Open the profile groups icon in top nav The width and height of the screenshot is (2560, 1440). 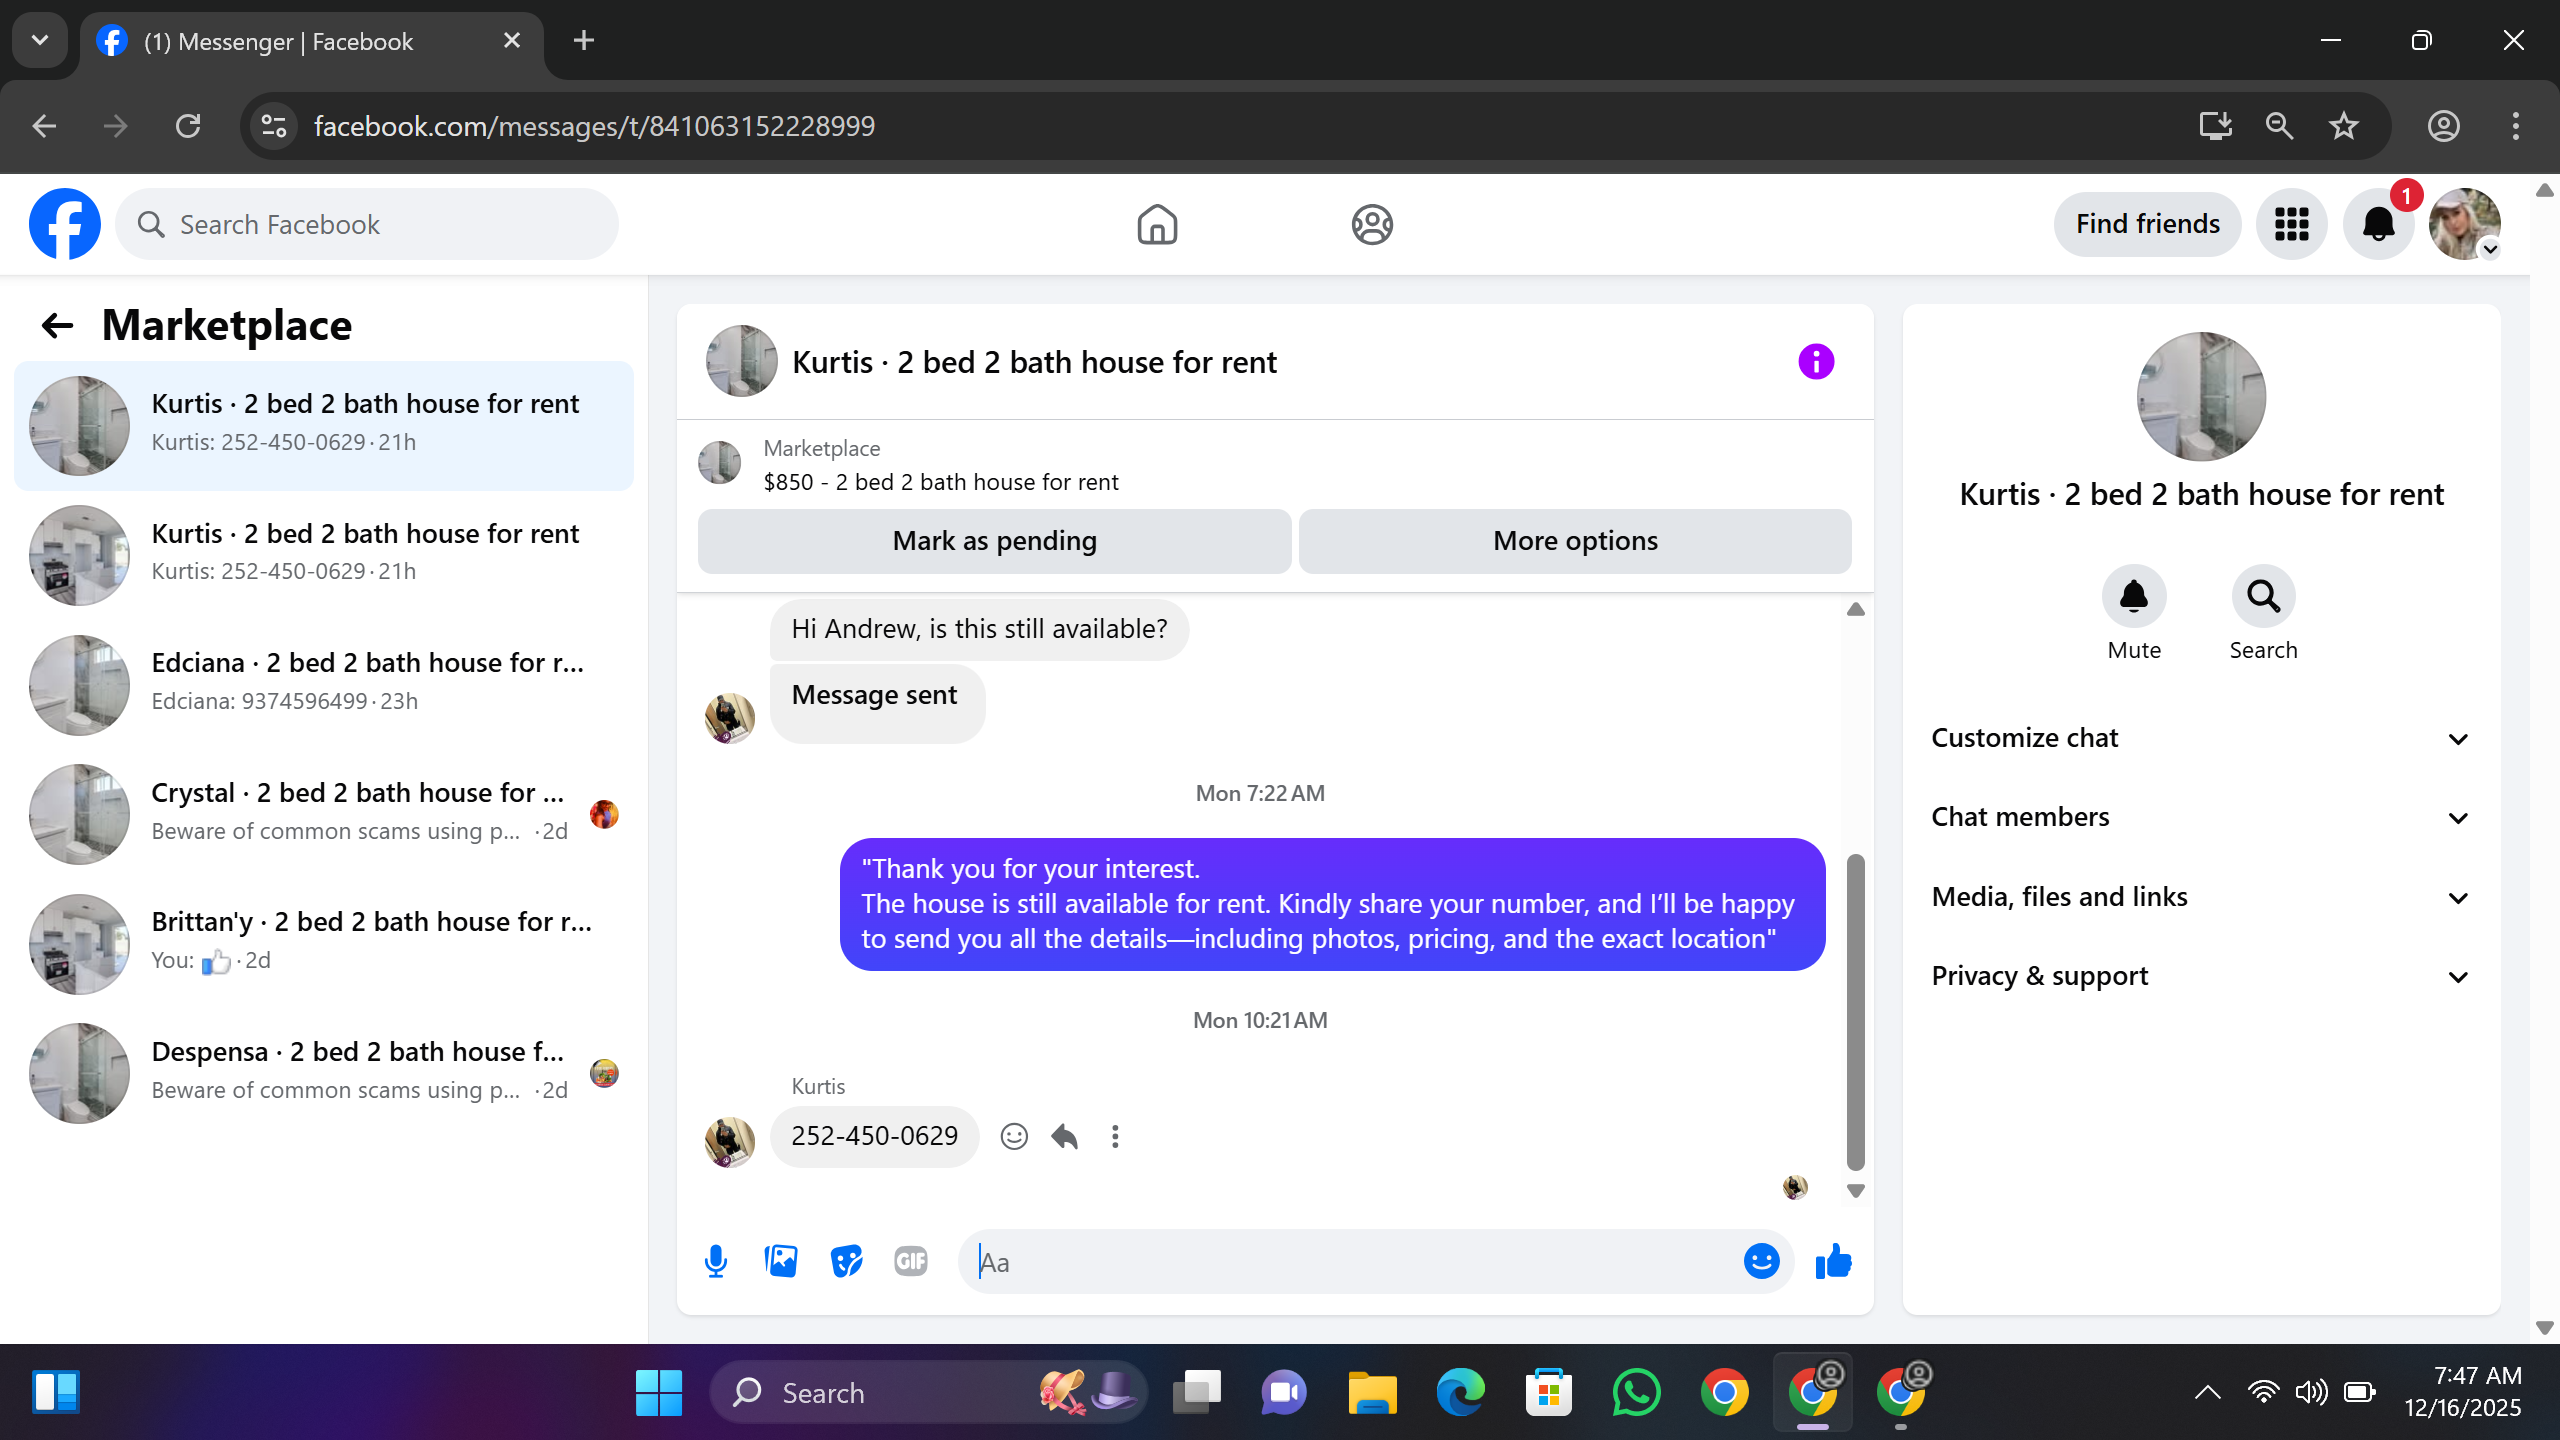[1372, 224]
